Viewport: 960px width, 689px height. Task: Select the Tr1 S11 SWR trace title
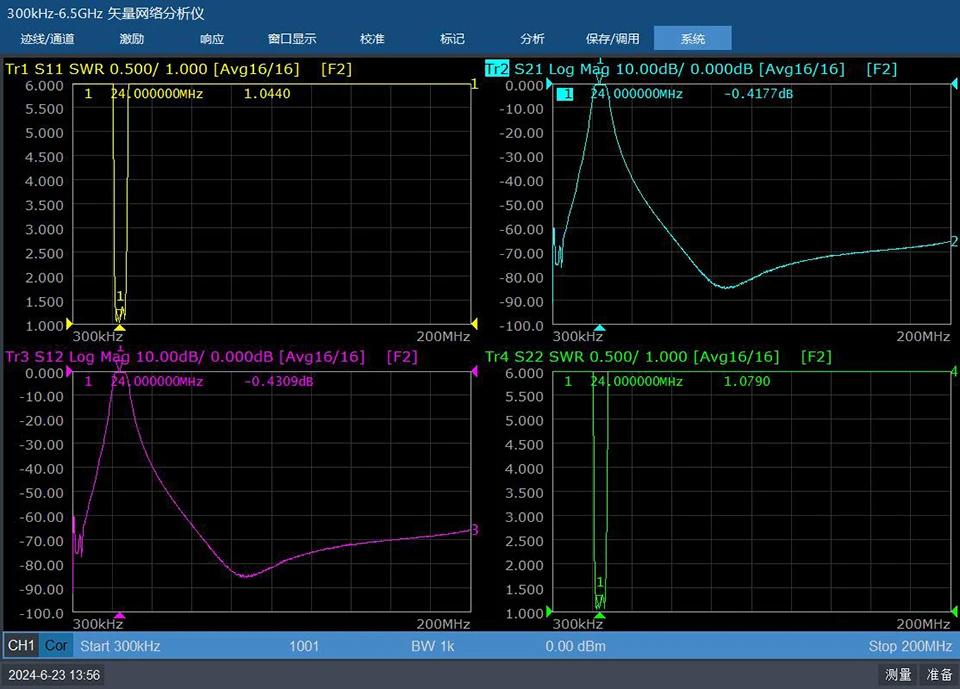pyautogui.click(x=178, y=69)
